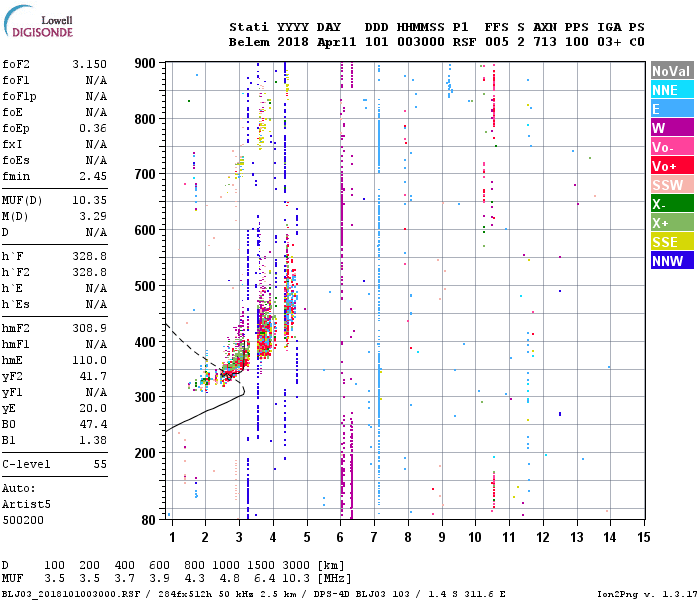Click the foEp value 0.36
The width and height of the screenshot is (700, 600).
(x=93, y=129)
